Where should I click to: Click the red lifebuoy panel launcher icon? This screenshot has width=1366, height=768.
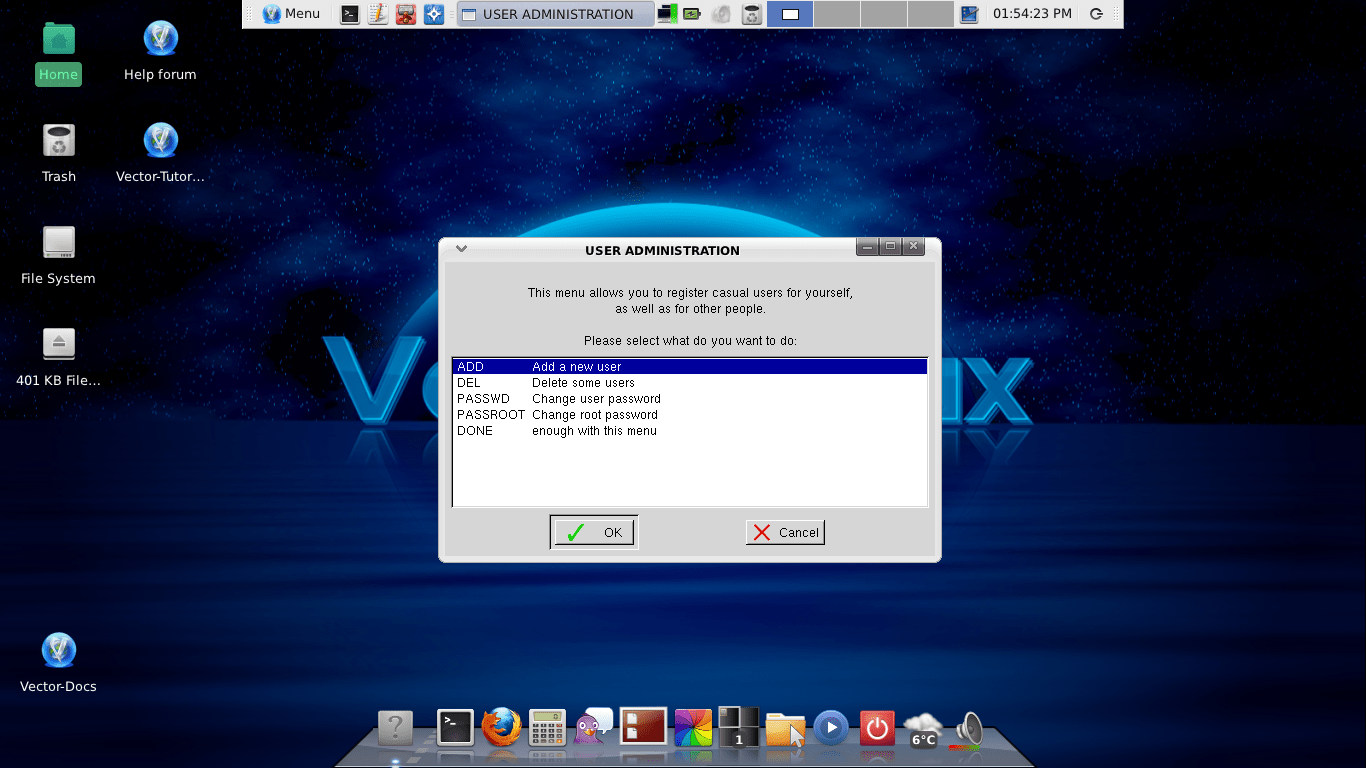pyautogui.click(x=406, y=14)
